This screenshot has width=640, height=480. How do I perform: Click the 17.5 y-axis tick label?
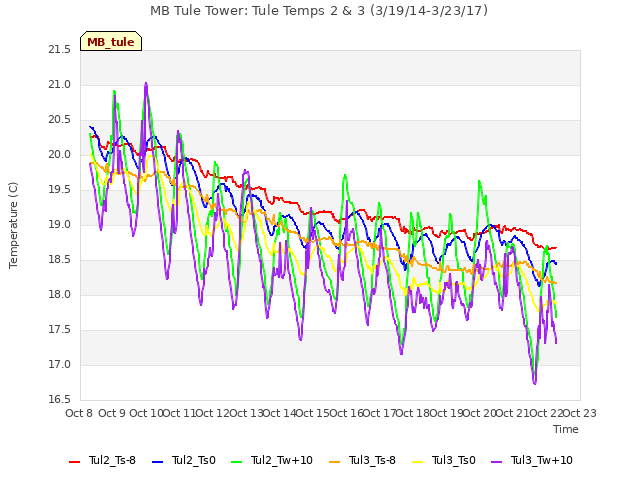pyautogui.click(x=60, y=330)
